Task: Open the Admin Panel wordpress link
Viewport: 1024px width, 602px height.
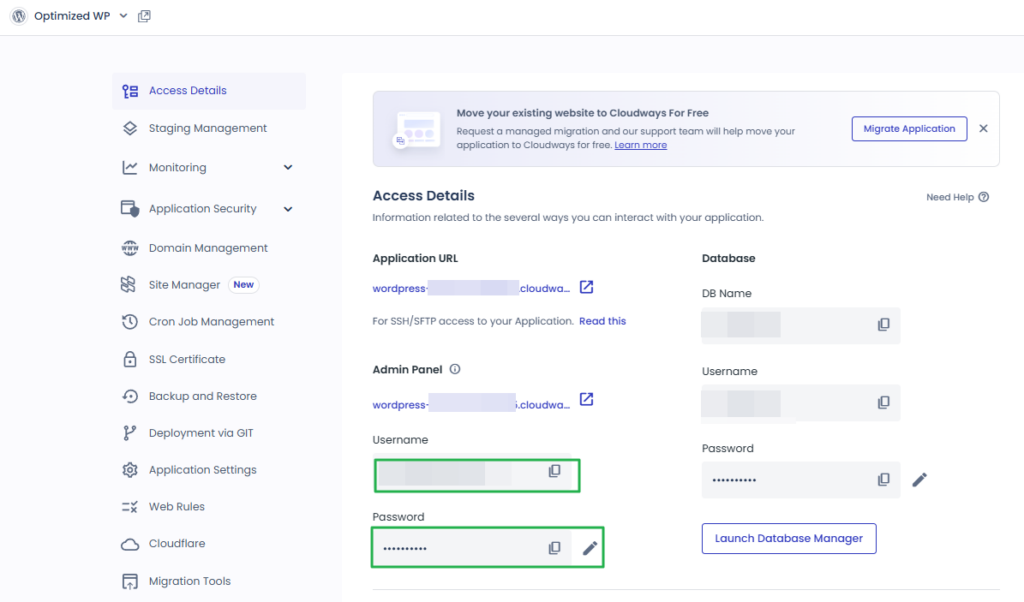Action: 471,405
